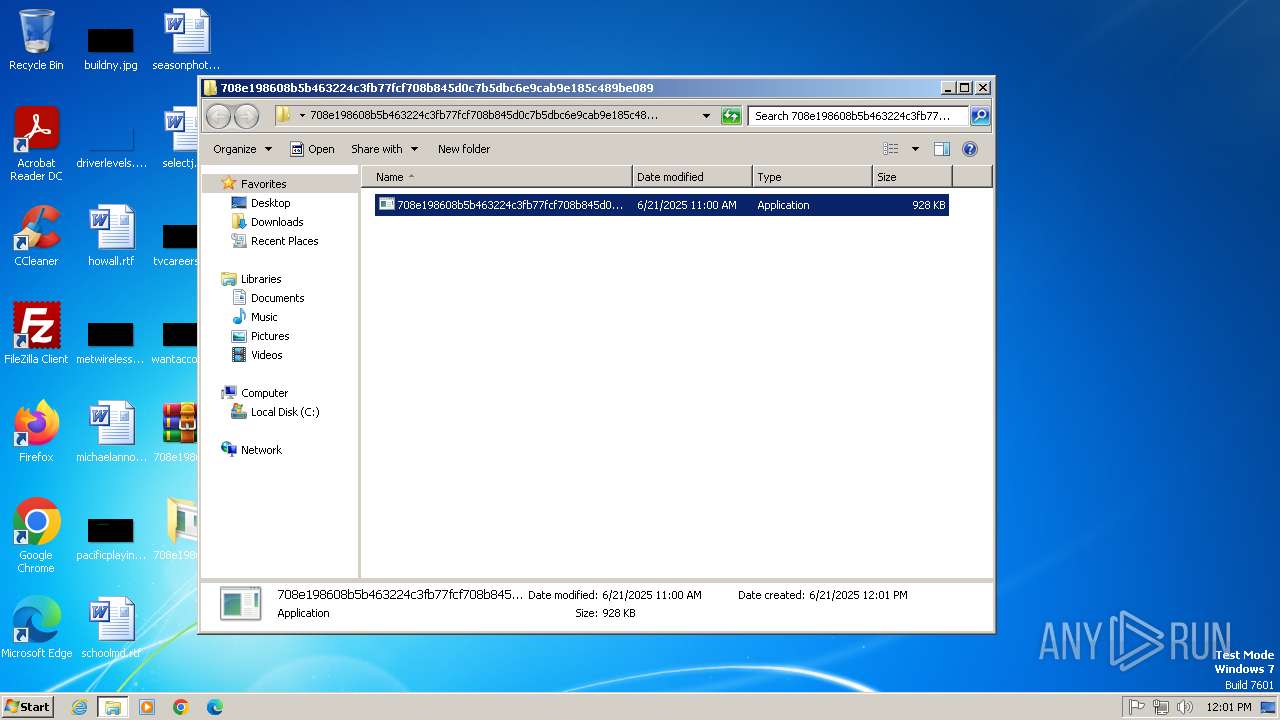Open Google Chrome desktop shortcut

tap(36, 536)
